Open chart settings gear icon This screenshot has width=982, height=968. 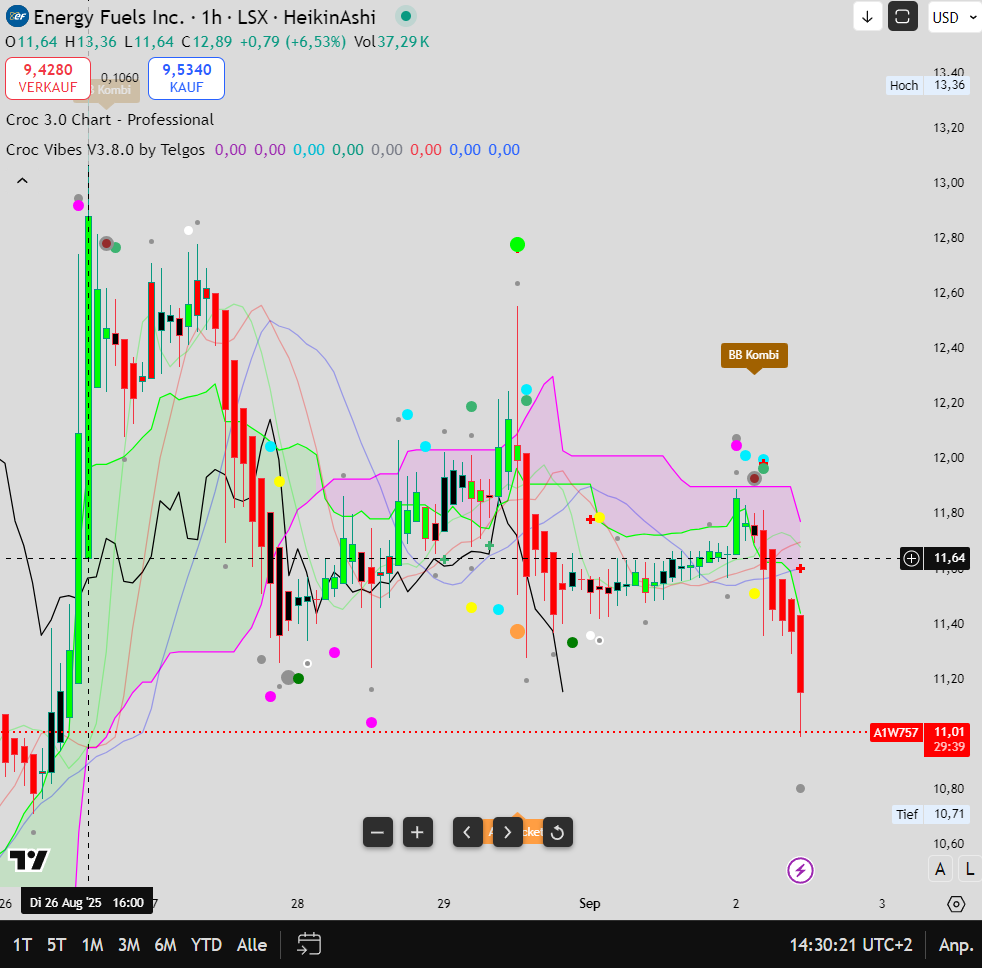(956, 904)
